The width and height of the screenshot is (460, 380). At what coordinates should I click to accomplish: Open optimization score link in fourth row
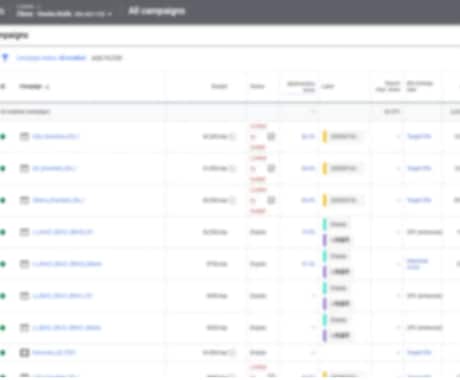coord(308,232)
